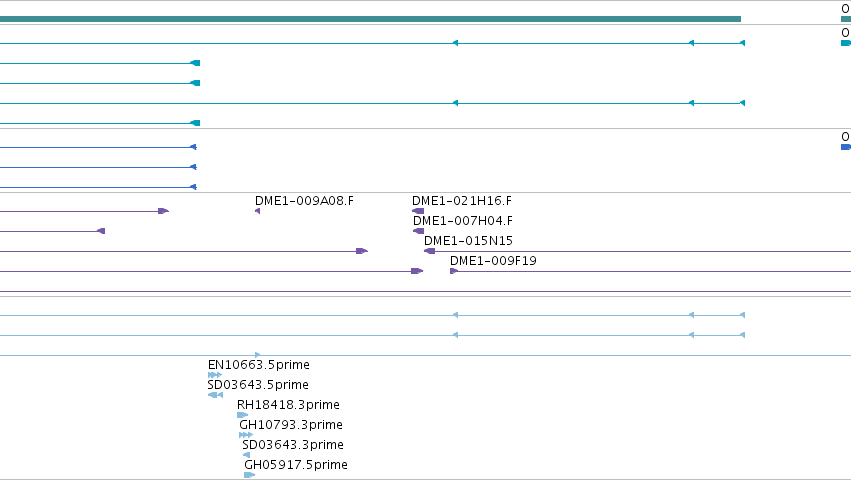Click the DME1-021H16.F label
Screen dimensions: 851x480
click(x=462, y=201)
